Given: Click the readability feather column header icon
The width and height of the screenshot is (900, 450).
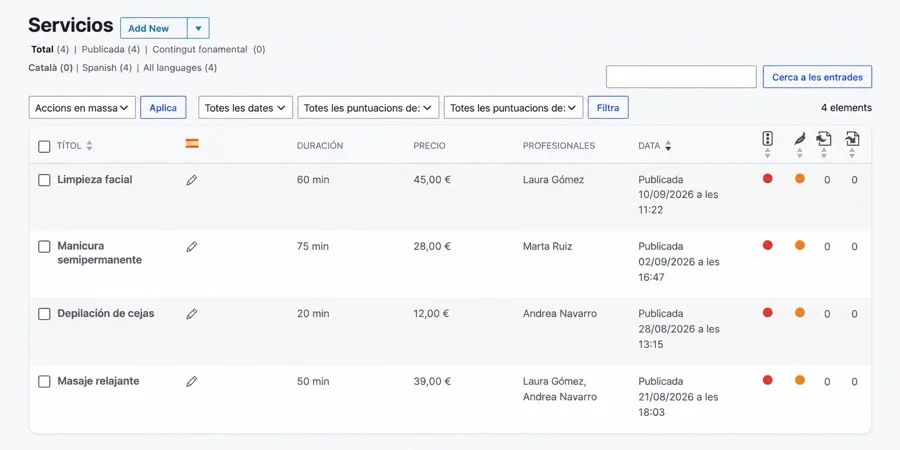Looking at the screenshot, I should tap(800, 138).
